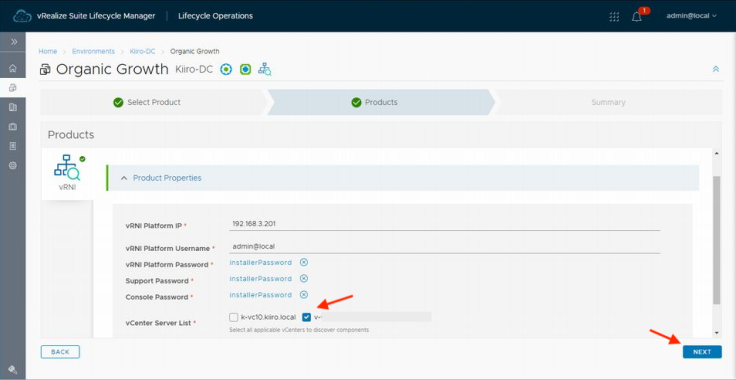Screen dimensions: 736x380
Task: Click the vRNI Platform Password installerPassword link
Action: 261,262
